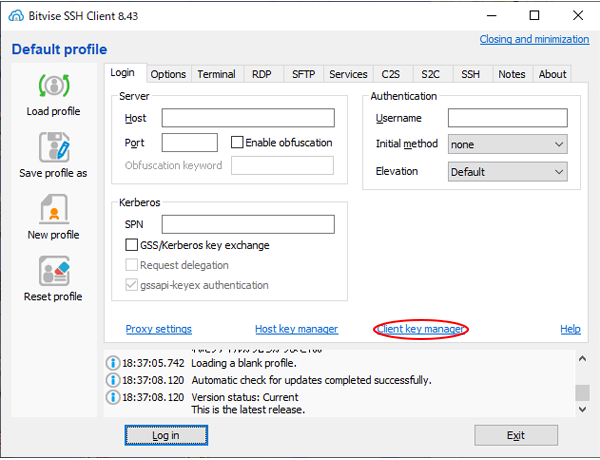The height and width of the screenshot is (460, 600).
Task: Click the Username field
Action: pyautogui.click(x=507, y=117)
